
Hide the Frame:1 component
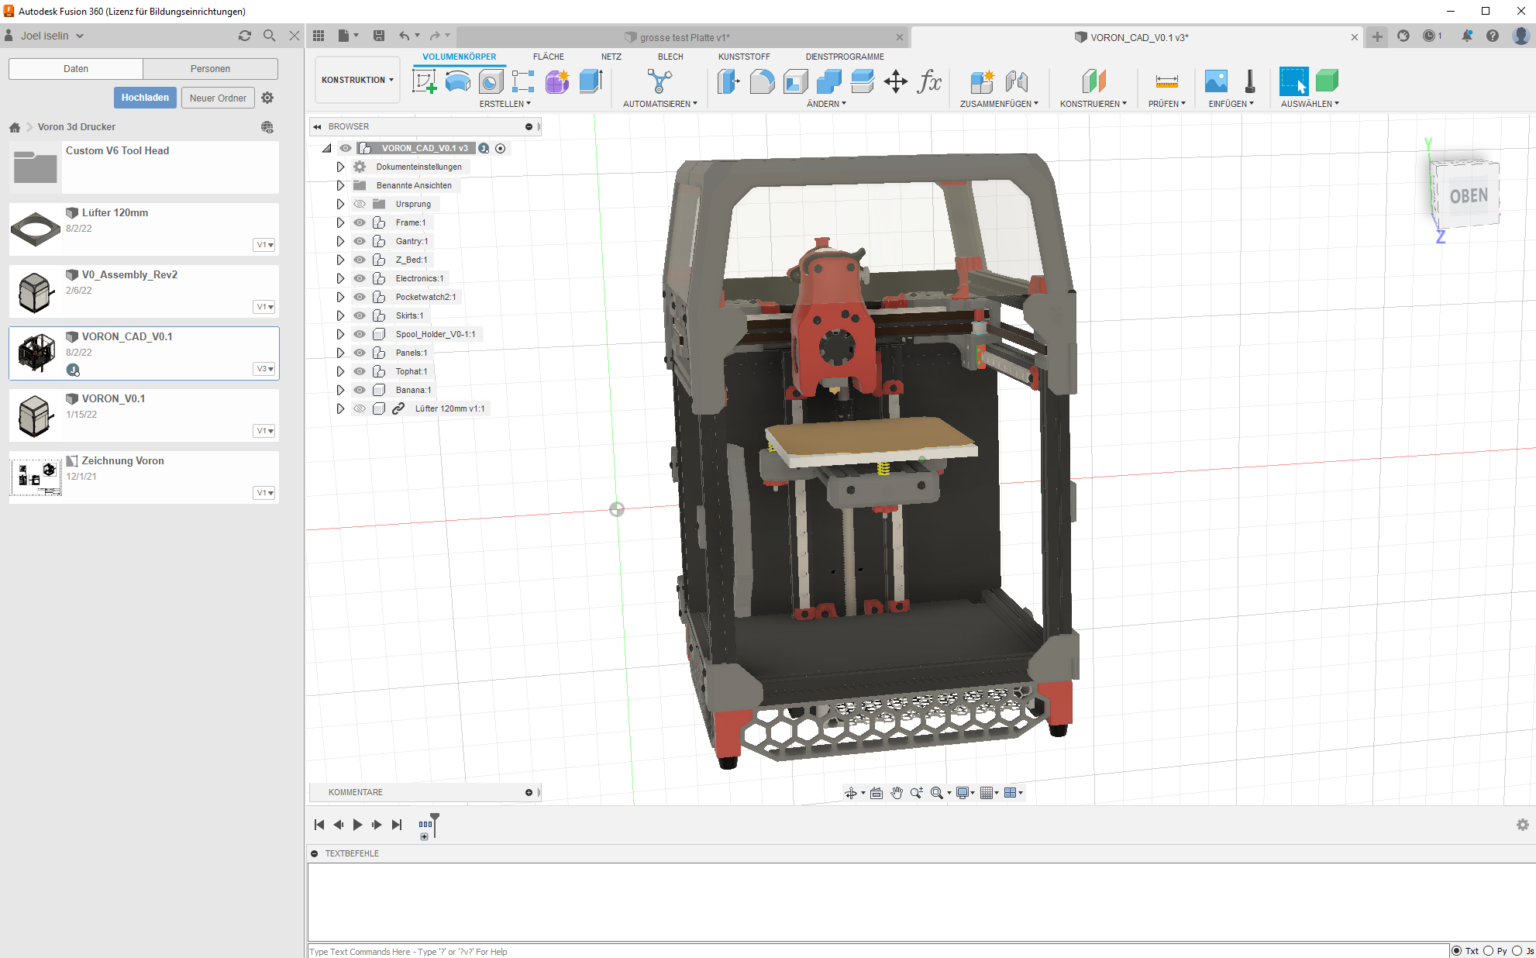pos(358,222)
